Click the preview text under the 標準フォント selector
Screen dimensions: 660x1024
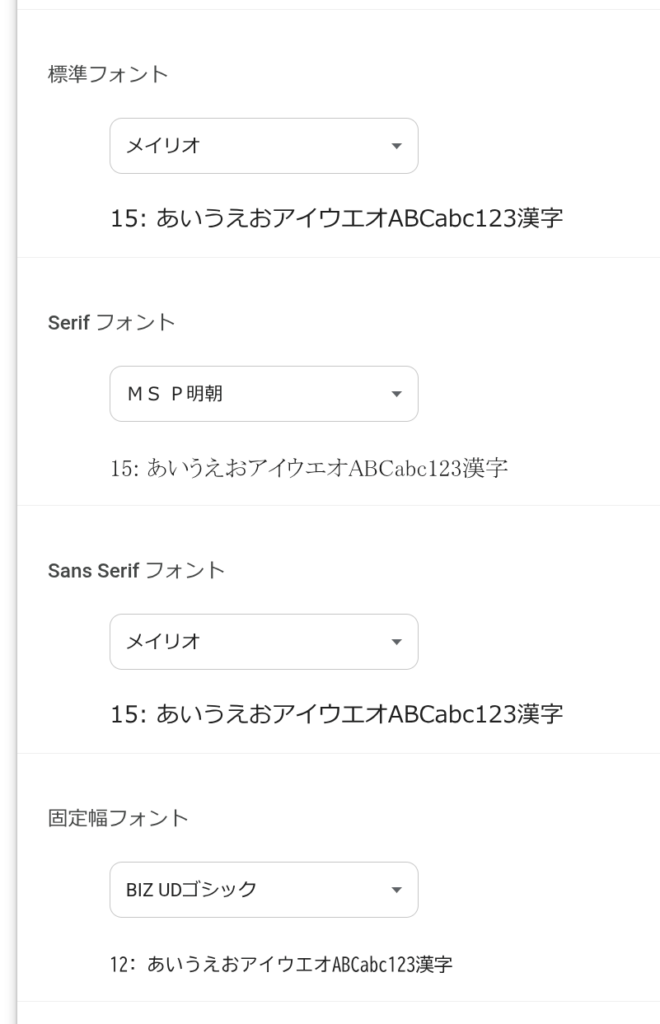coord(336,218)
